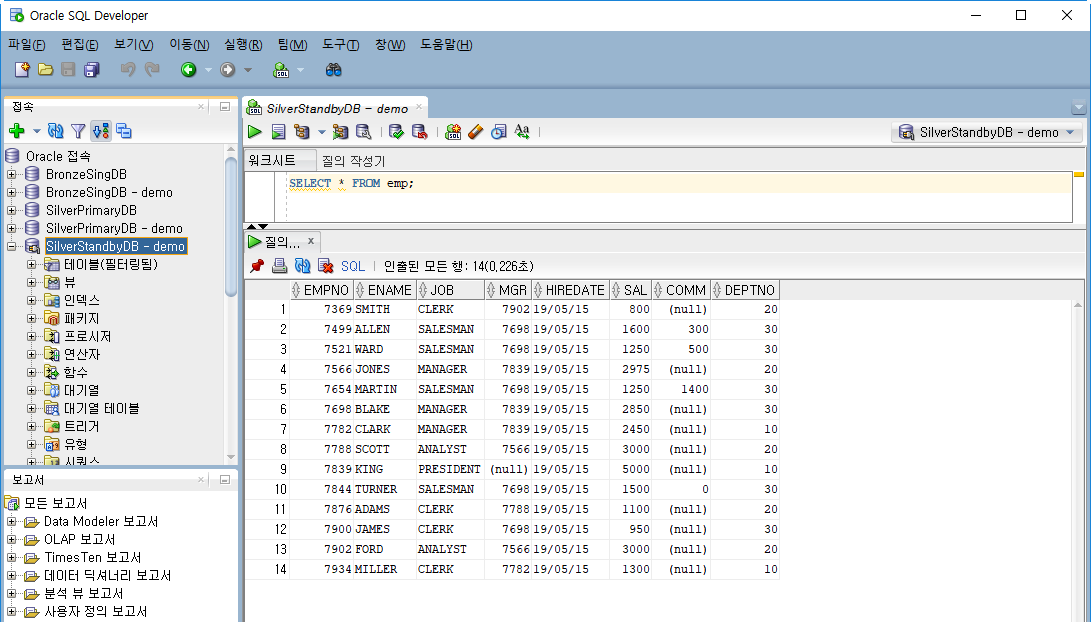Screen dimensions: 1091x622
Task: Click the SQL link in result toolbar
Action: 353,266
